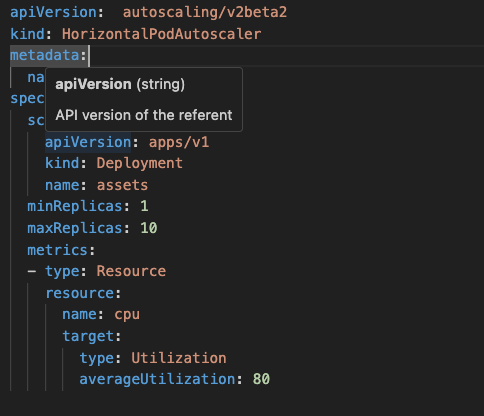Click the target key
The width and height of the screenshot is (484, 416).
(88, 336)
